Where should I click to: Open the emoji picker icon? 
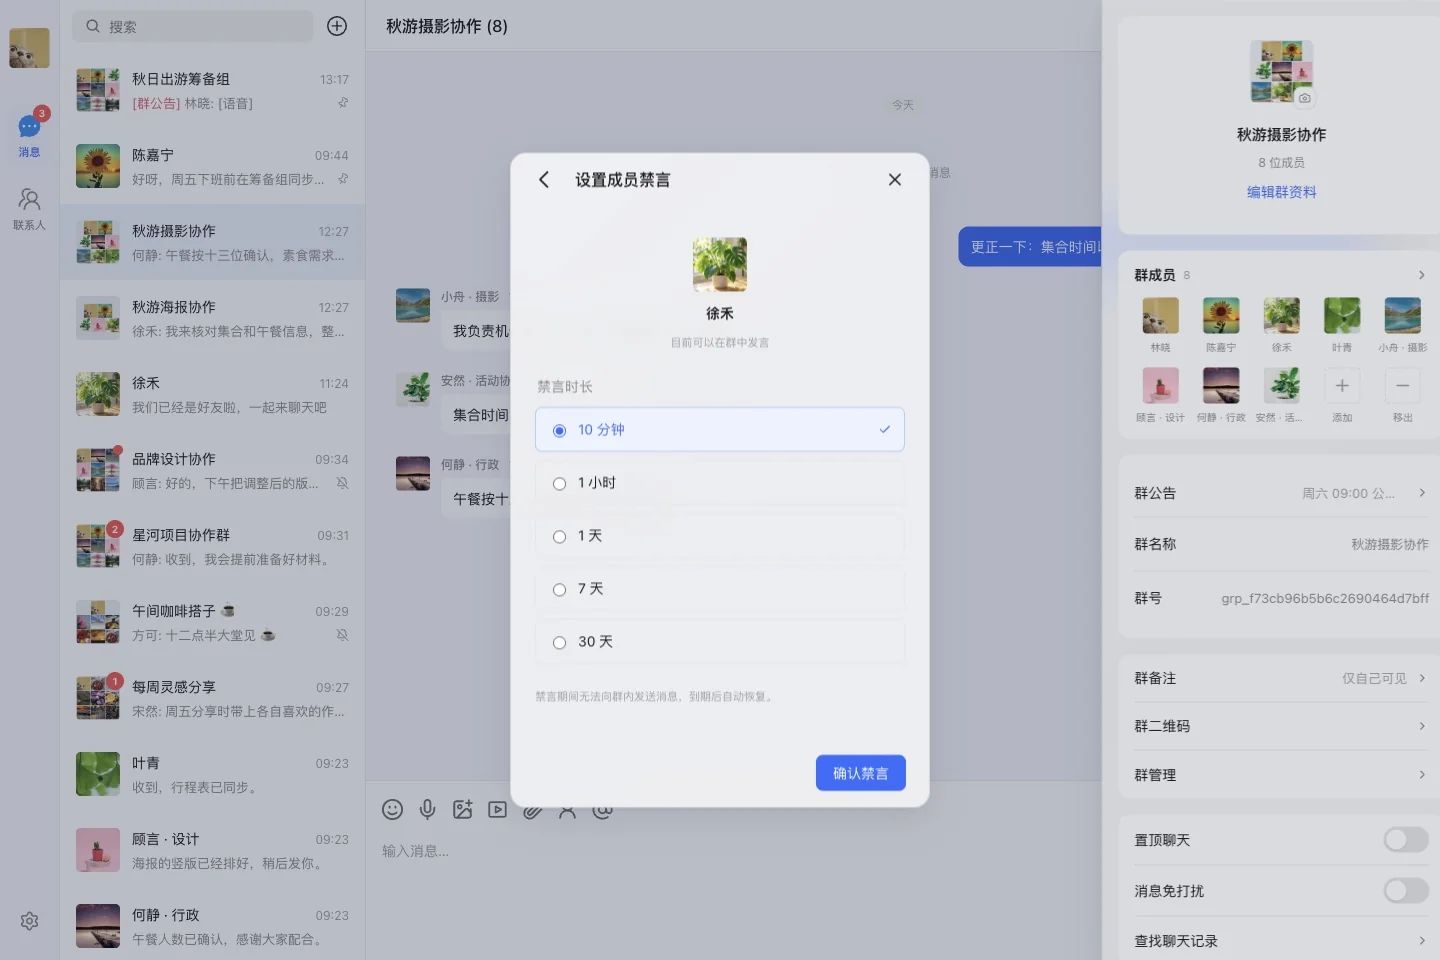[x=393, y=809]
